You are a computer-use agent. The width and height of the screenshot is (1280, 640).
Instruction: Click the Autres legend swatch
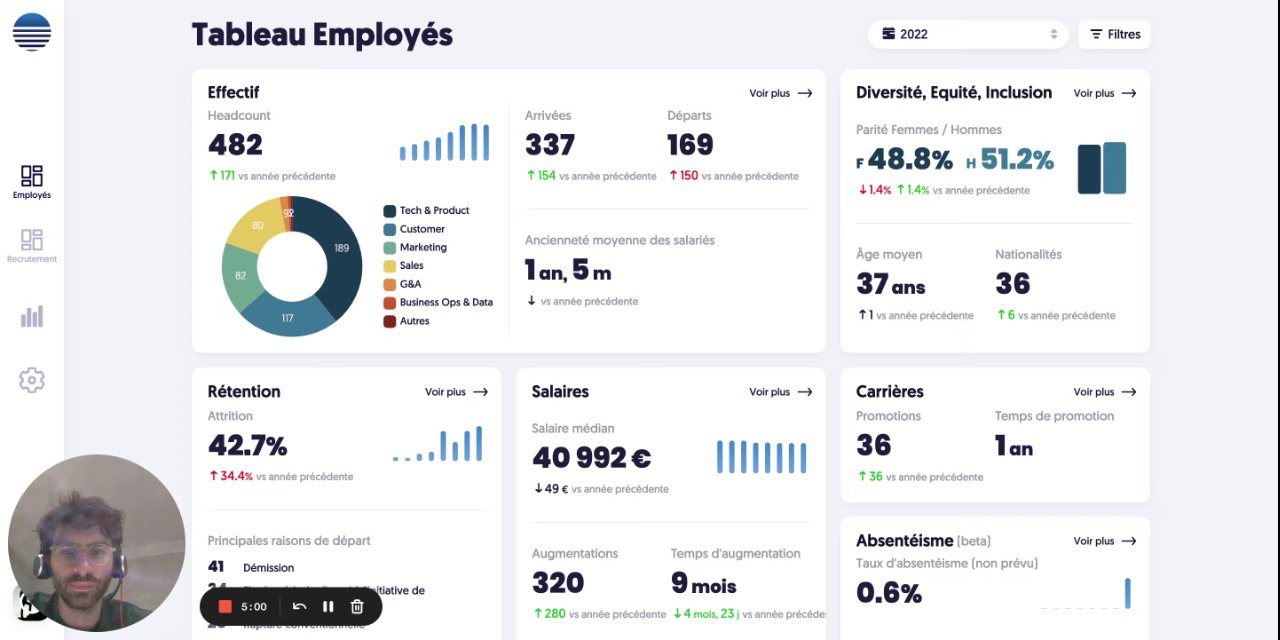coord(390,321)
